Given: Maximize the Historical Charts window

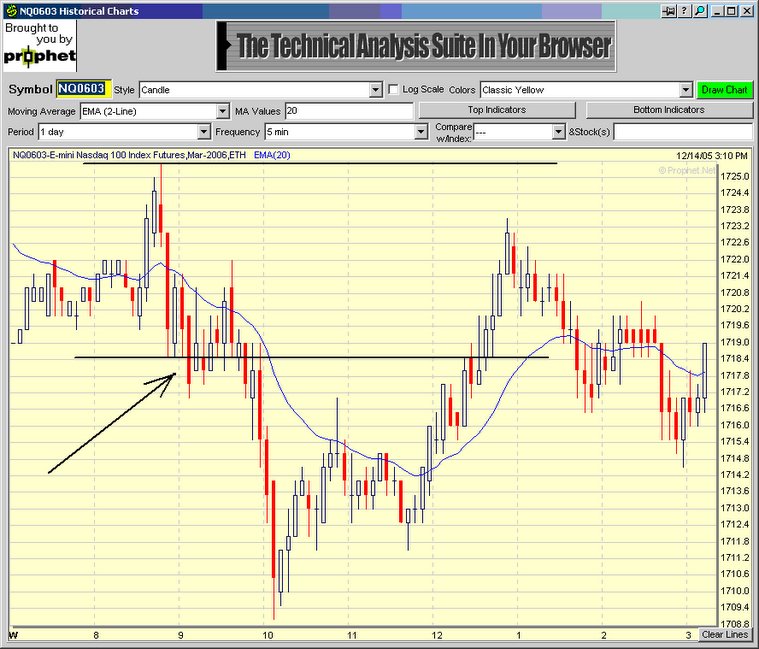Looking at the screenshot, I should tap(732, 11).
